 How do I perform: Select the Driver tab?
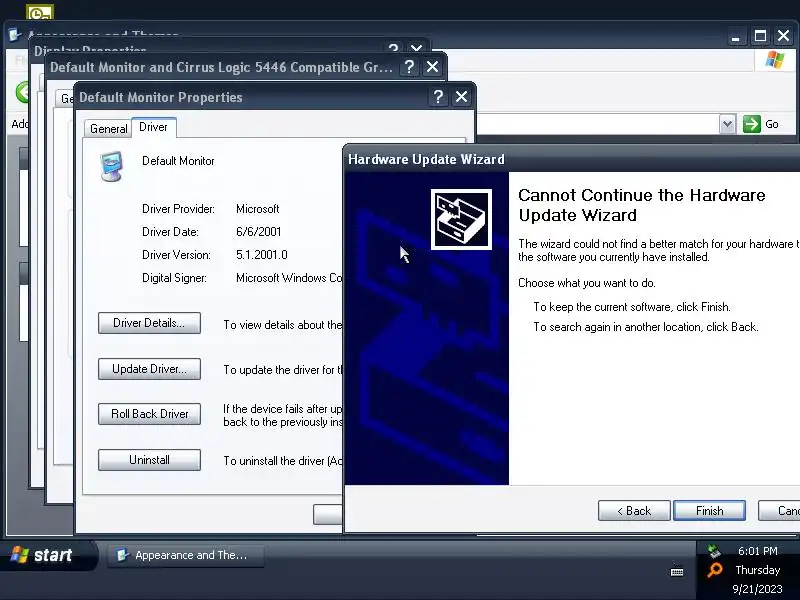154,127
